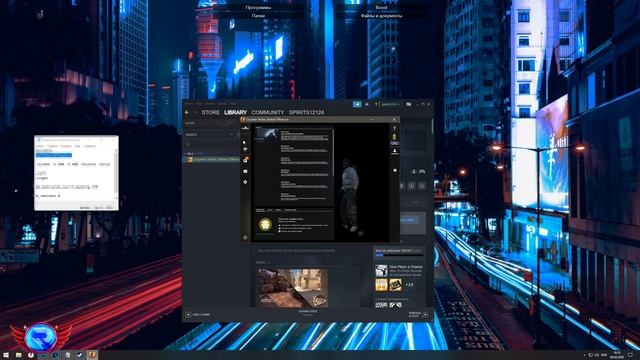Click the highlighted blue line in the text window
The height and width of the screenshot is (360, 640).
[53, 155]
